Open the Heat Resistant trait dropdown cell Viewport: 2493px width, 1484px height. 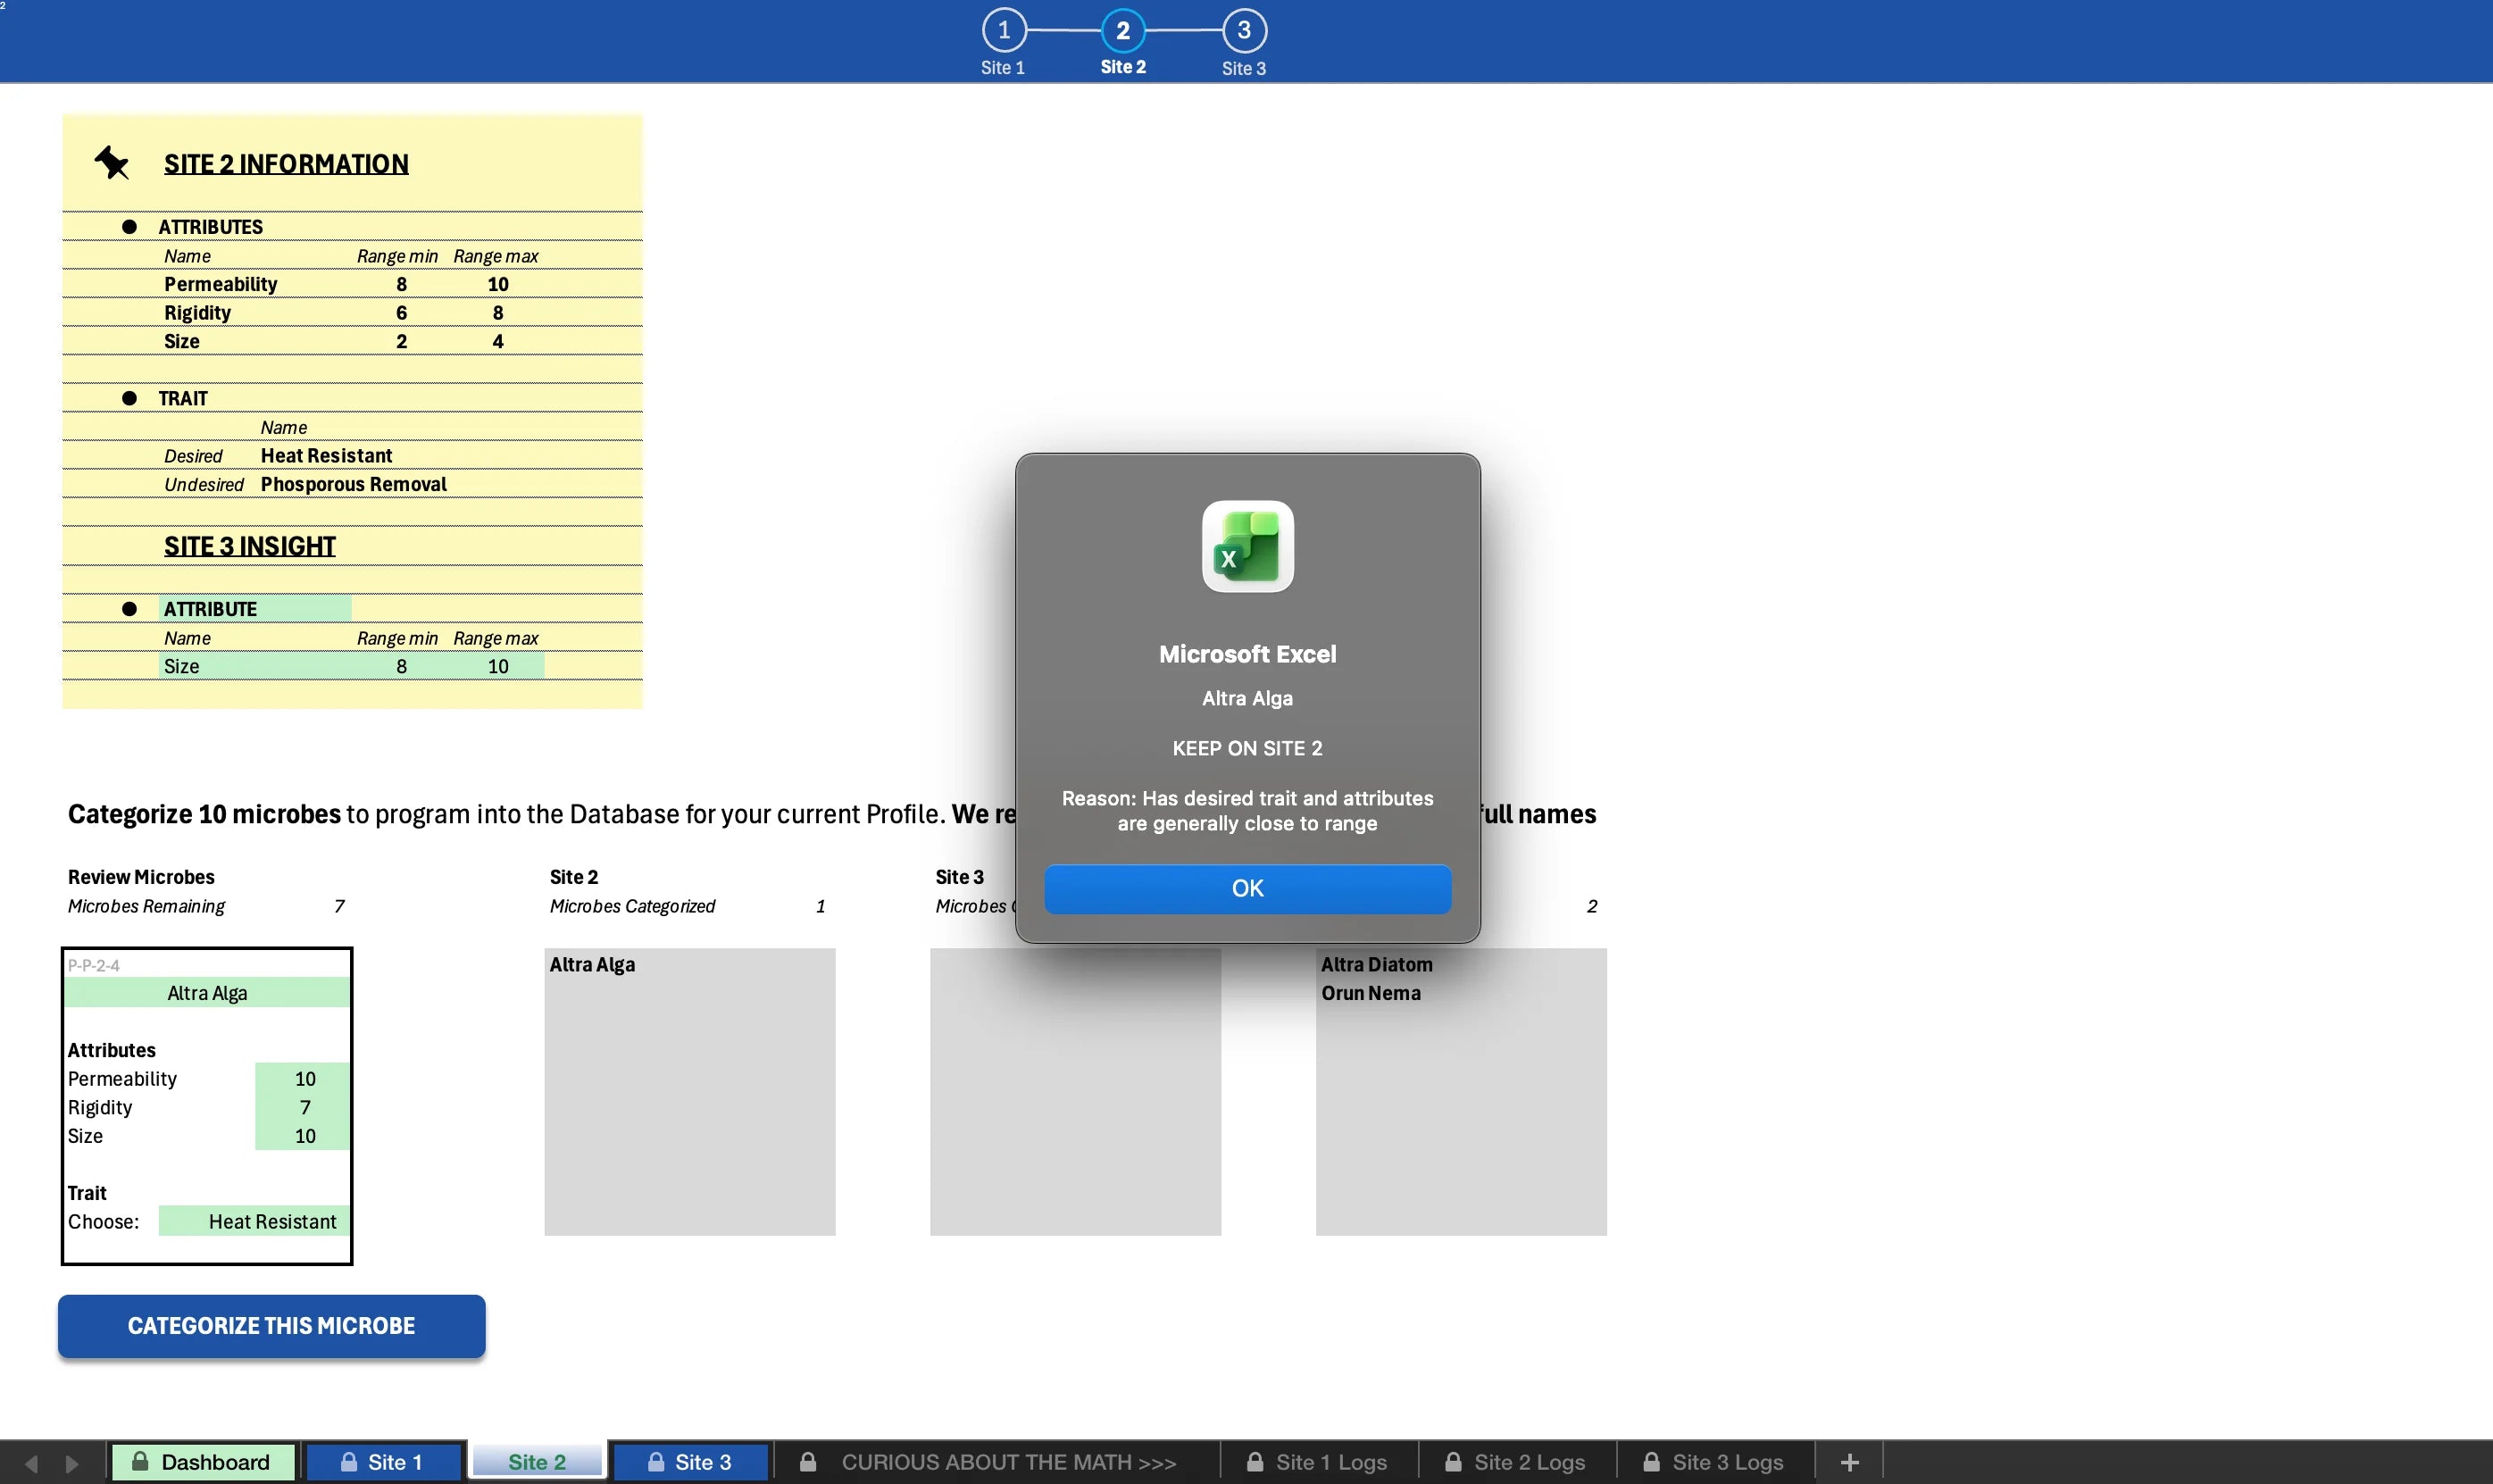pos(255,1221)
